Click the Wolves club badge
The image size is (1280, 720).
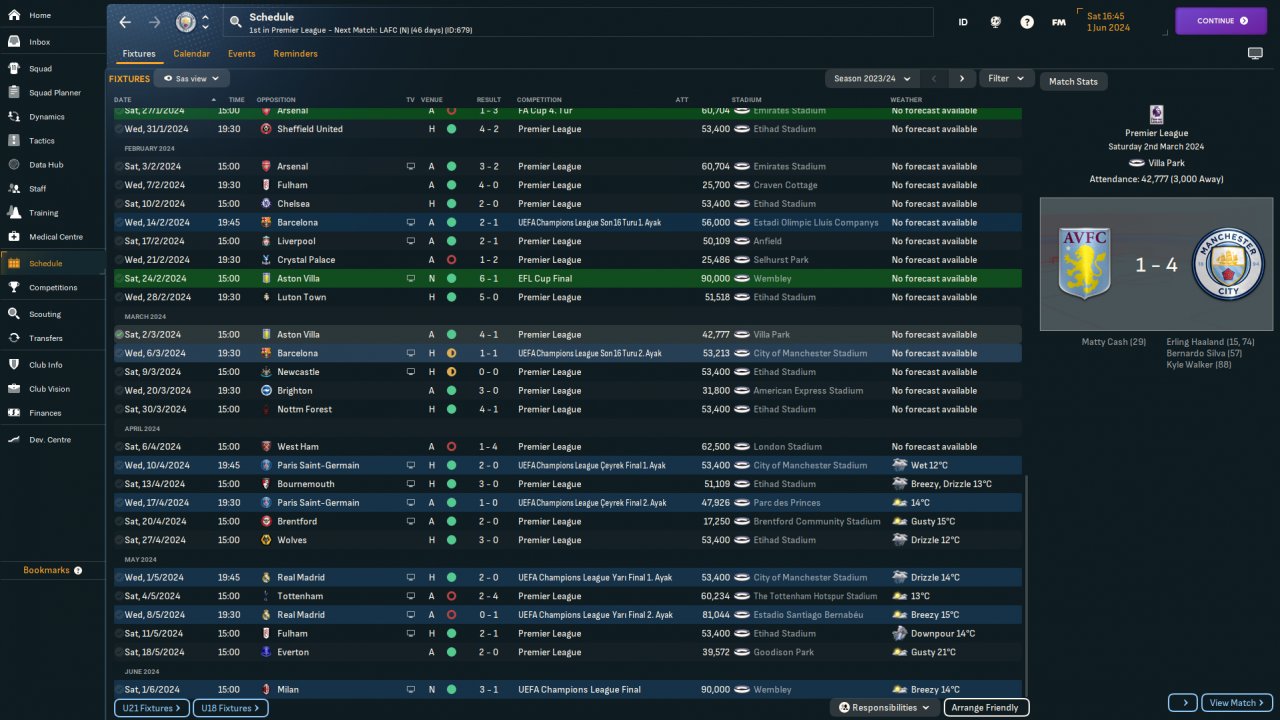266,540
